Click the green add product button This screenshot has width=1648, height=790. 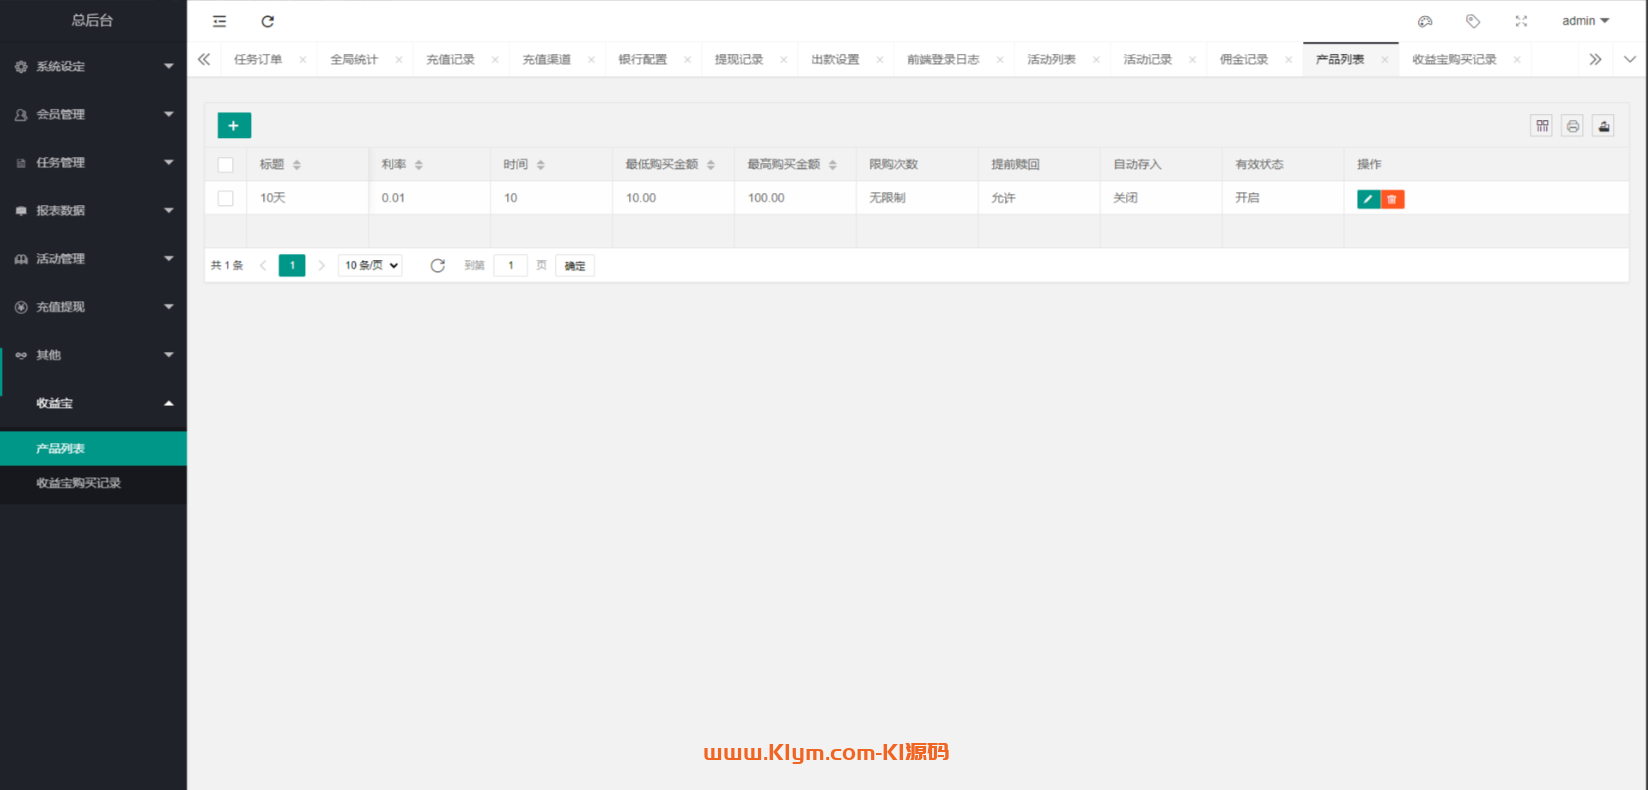[x=234, y=125]
